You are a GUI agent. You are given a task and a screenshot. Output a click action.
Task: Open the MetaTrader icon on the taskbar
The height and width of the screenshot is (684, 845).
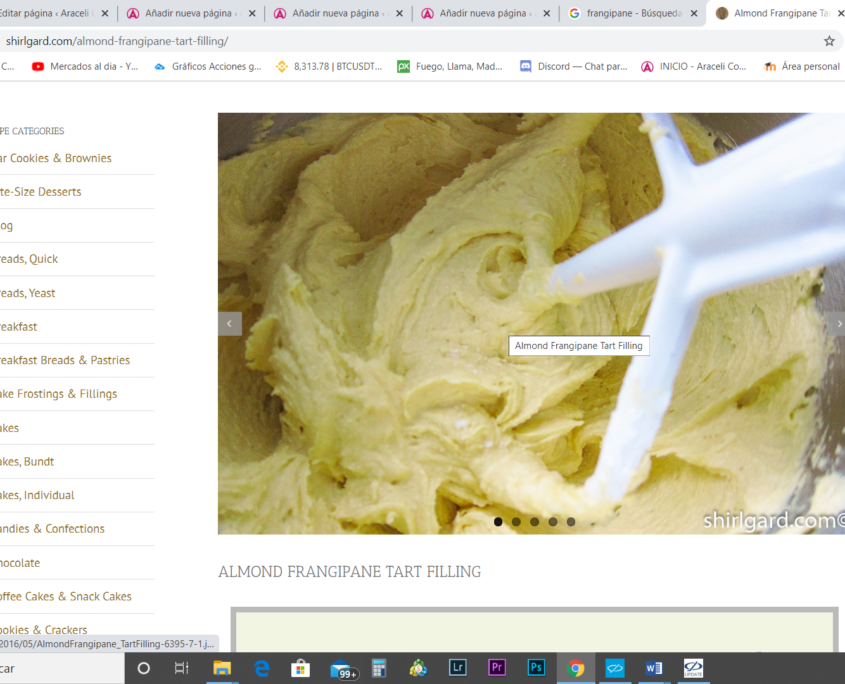coord(418,668)
